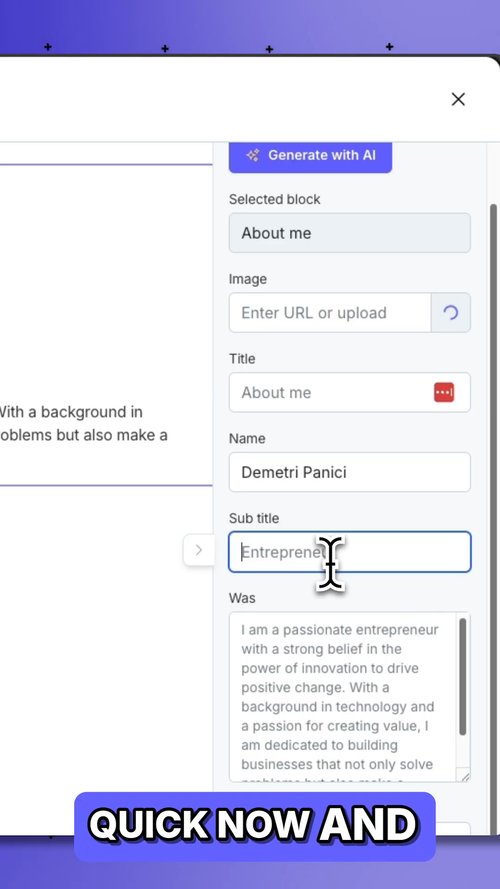Click the upload spinner icon beside Image field
Screen dimensions: 500x889
pyautogui.click(x=451, y=313)
